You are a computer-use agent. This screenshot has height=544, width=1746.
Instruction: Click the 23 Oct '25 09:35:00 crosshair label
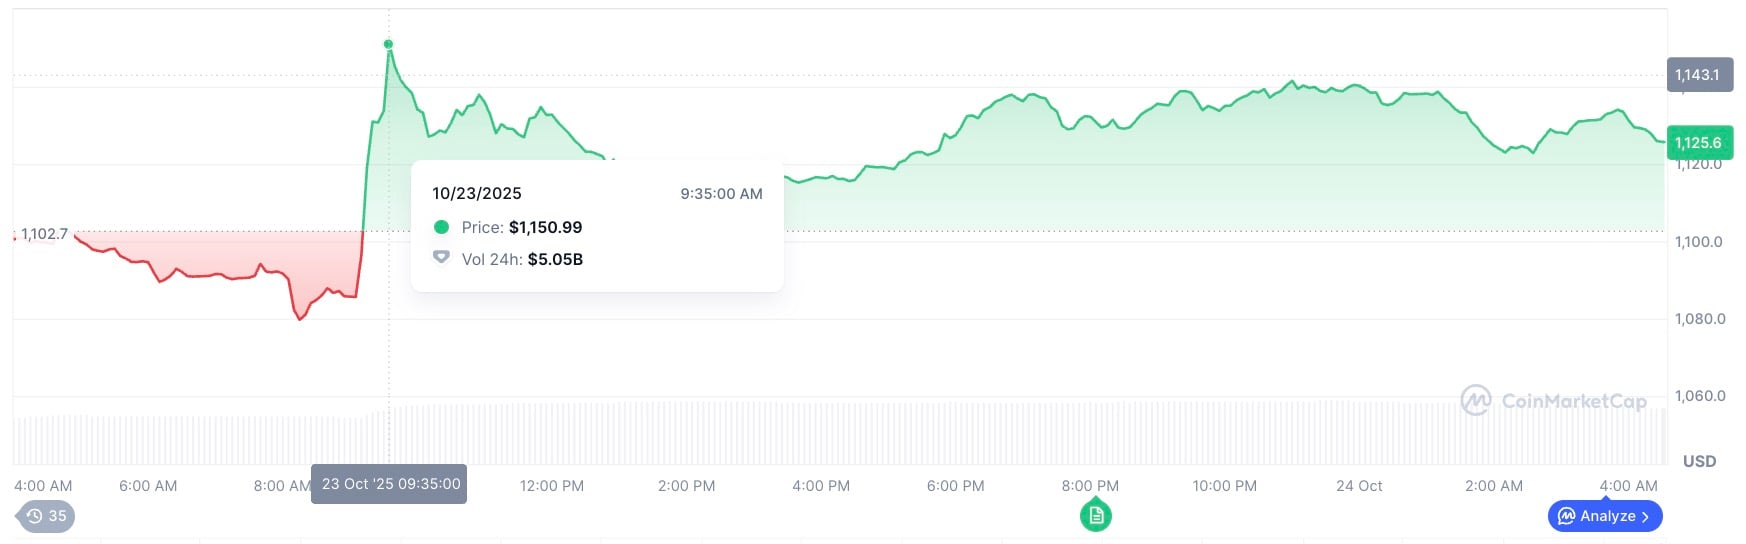click(x=389, y=484)
